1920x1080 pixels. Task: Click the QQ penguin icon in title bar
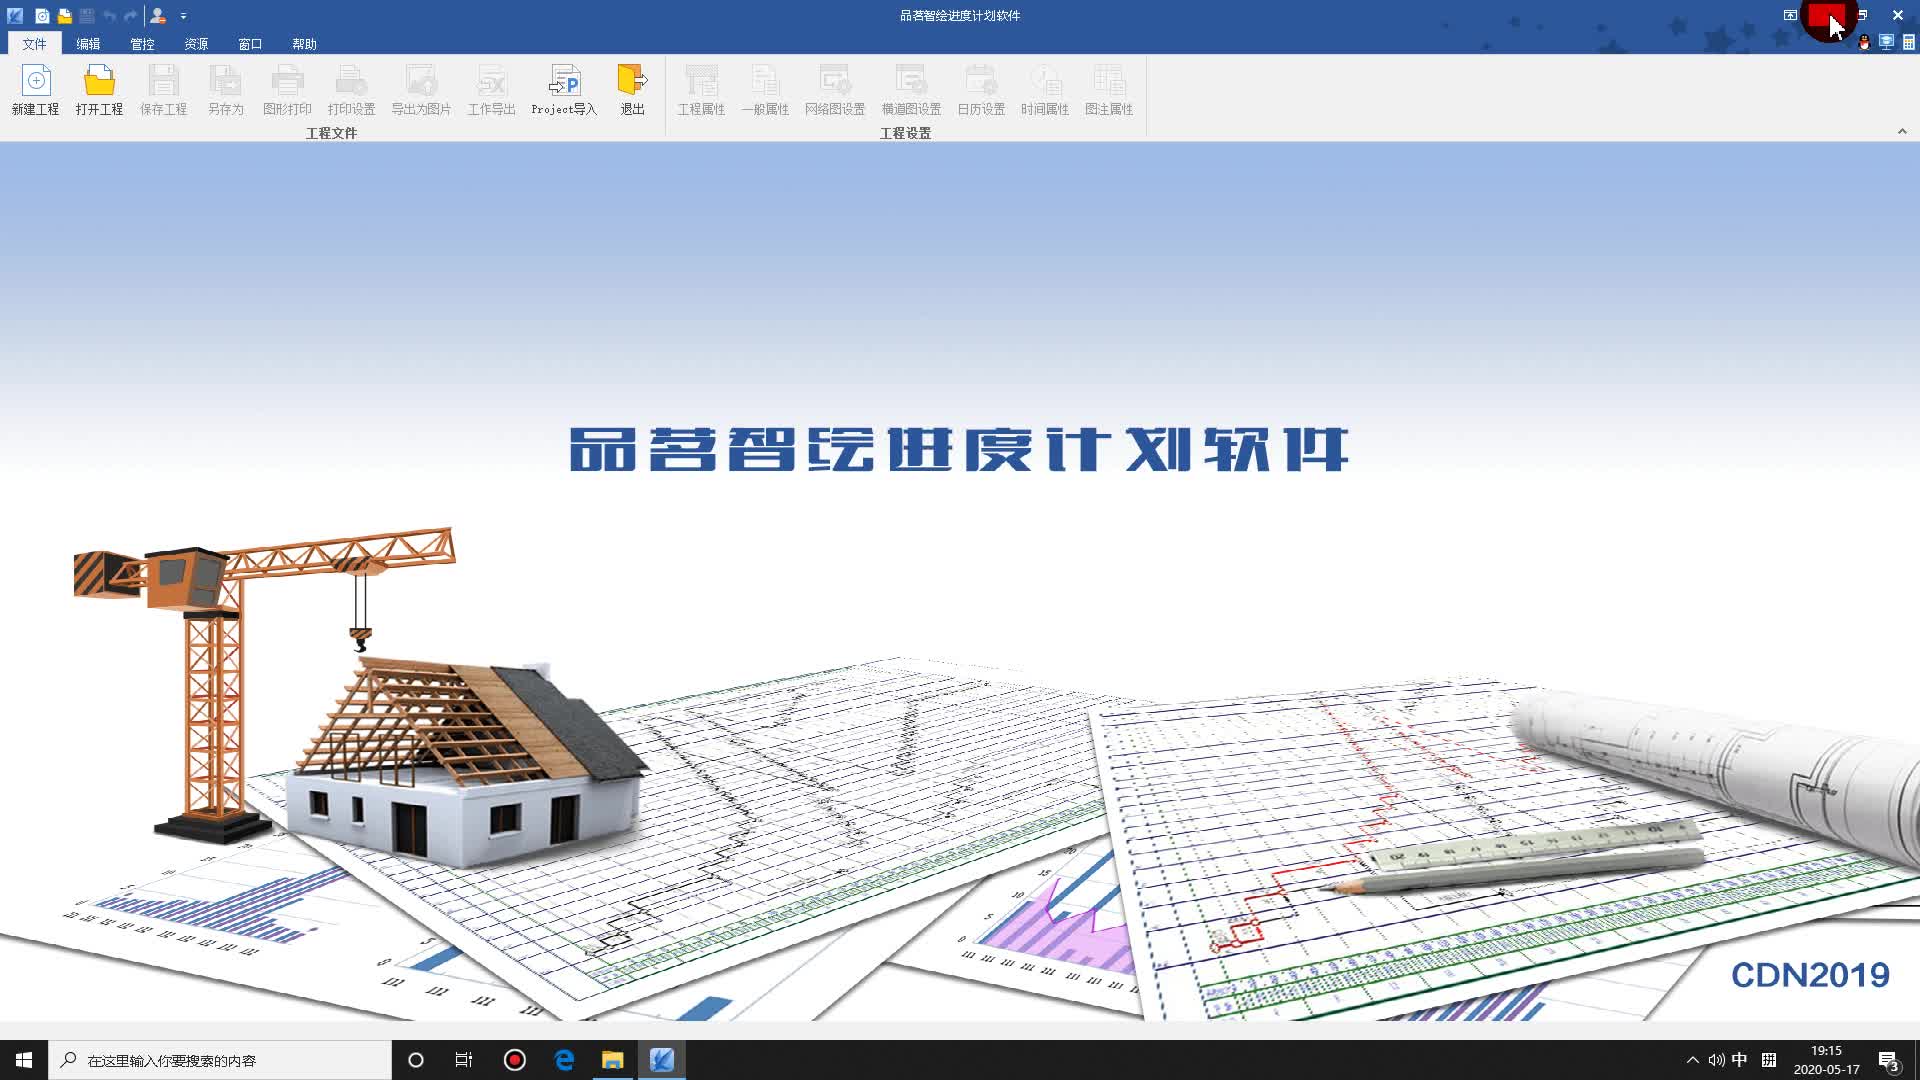point(1864,43)
